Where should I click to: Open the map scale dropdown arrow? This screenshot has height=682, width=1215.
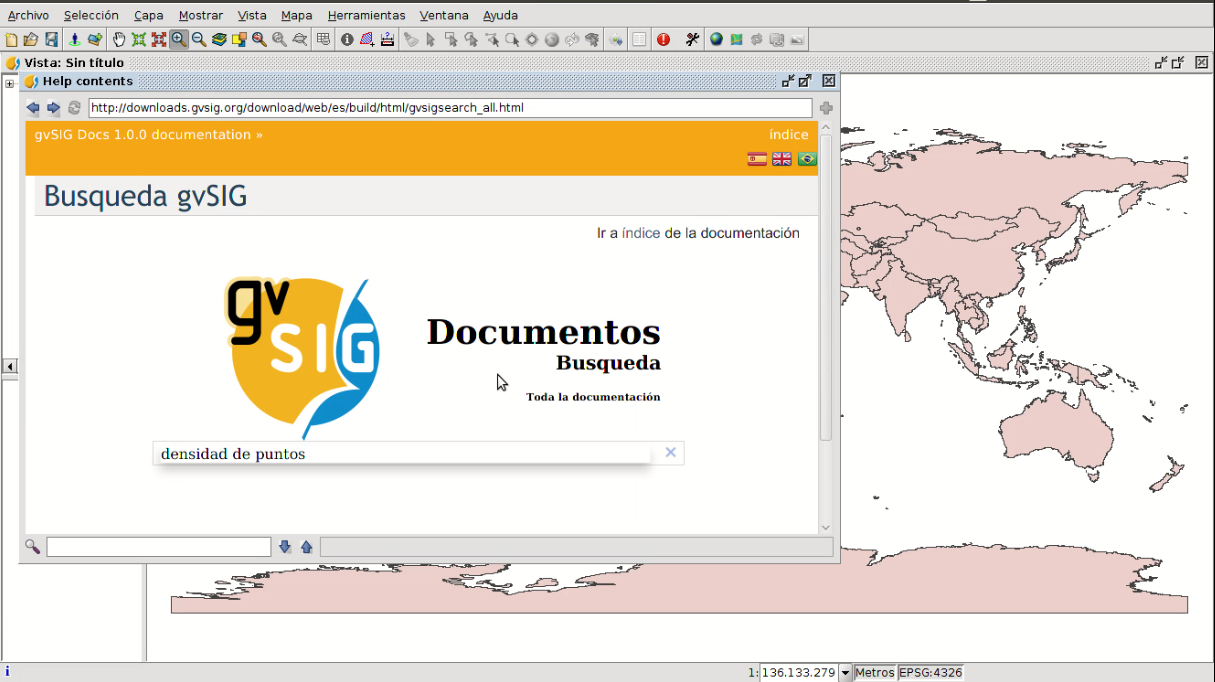coord(845,673)
